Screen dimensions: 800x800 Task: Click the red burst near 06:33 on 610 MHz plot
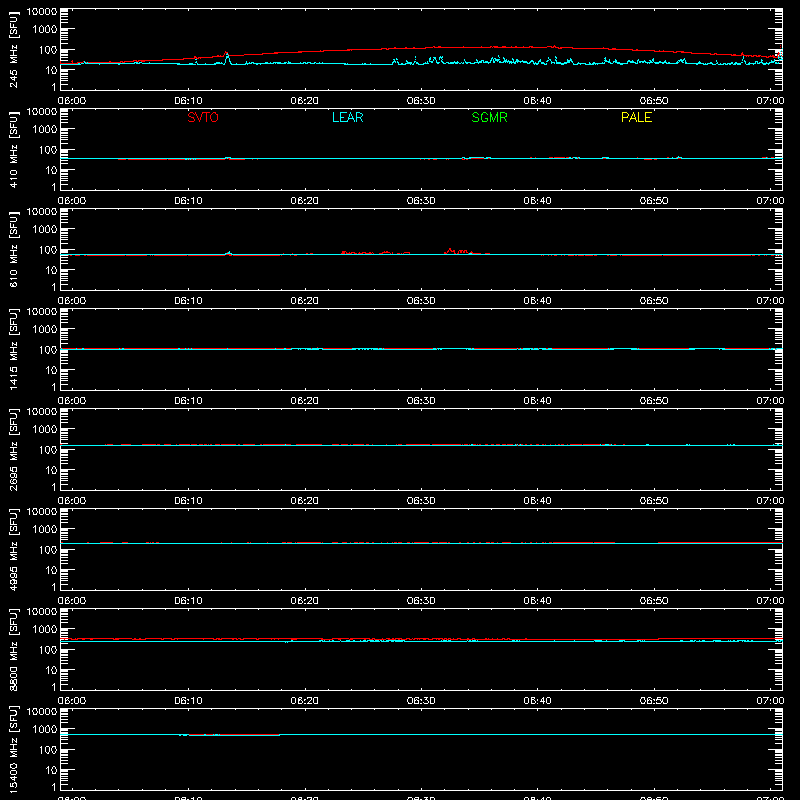[x=458, y=251]
